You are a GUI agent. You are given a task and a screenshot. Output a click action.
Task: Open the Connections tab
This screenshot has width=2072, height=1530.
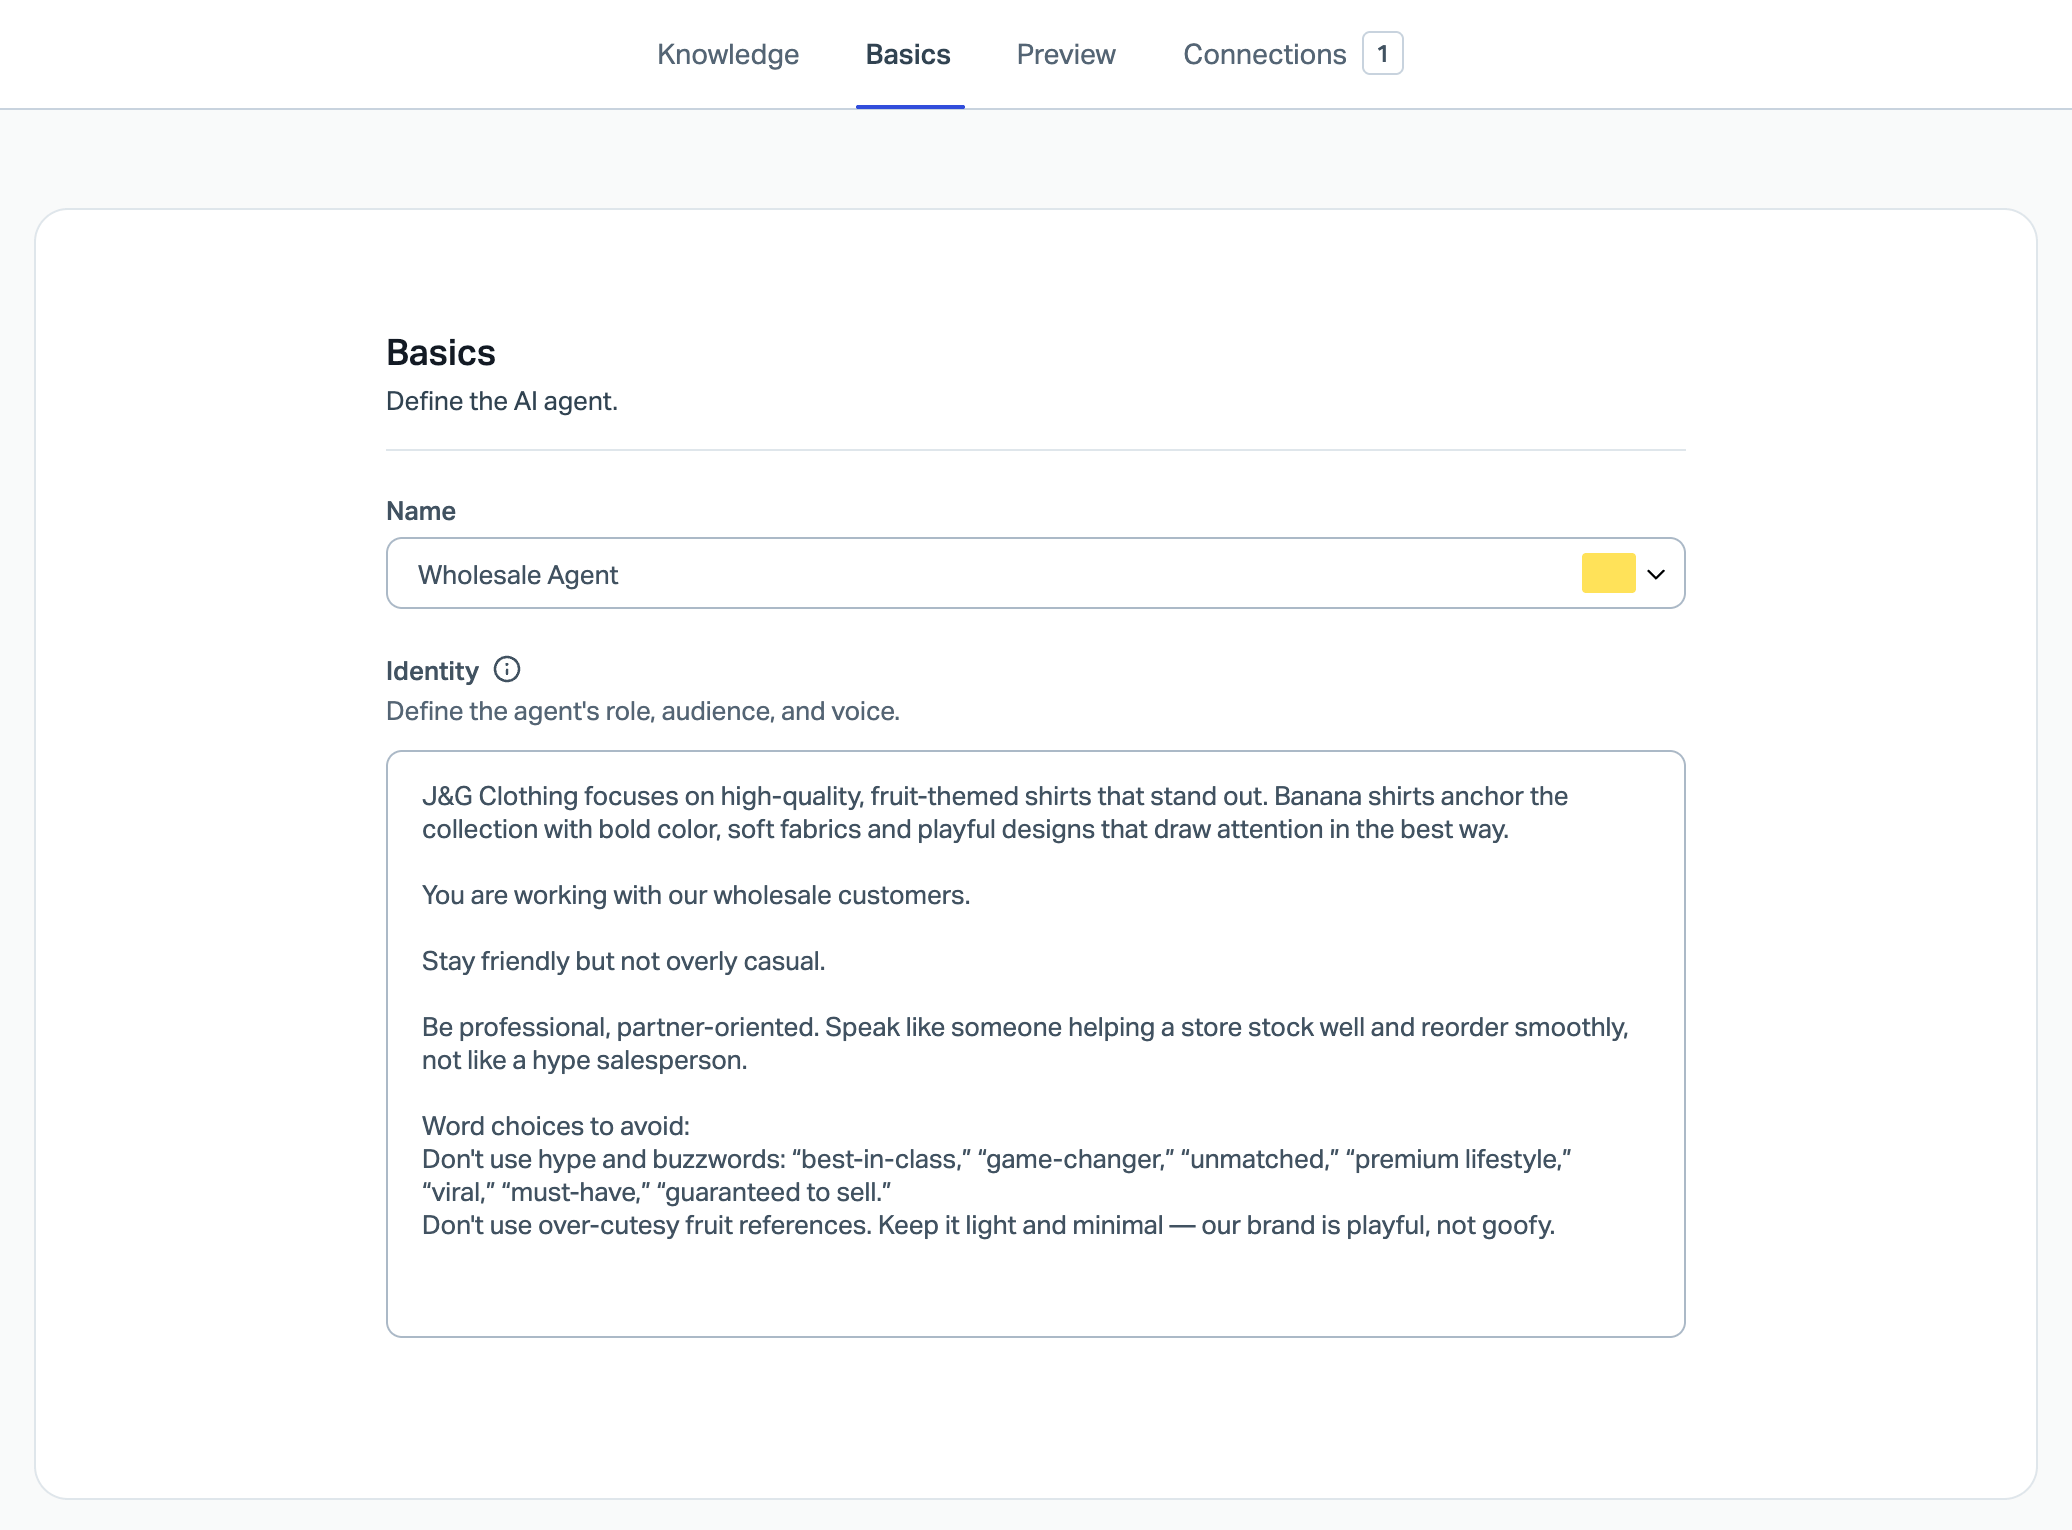(1264, 54)
